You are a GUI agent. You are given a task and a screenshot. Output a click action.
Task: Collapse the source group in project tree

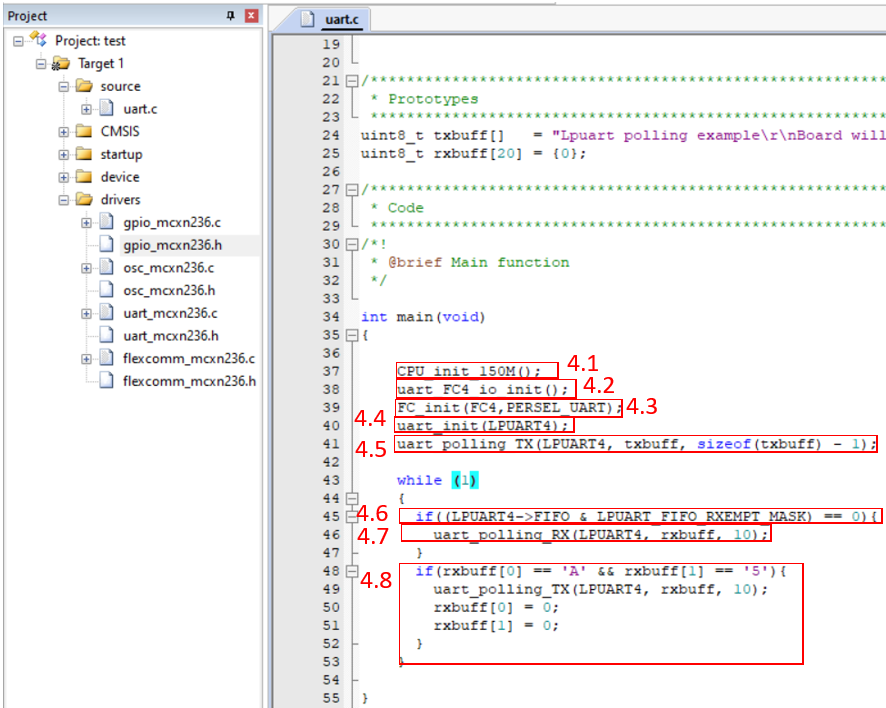click(x=64, y=86)
